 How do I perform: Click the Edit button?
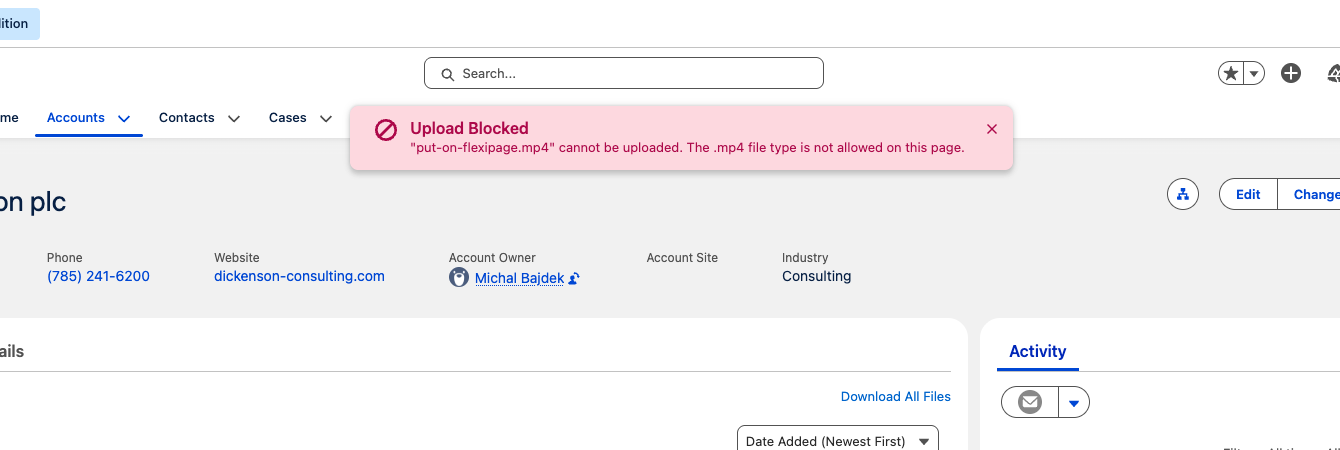click(x=1248, y=194)
